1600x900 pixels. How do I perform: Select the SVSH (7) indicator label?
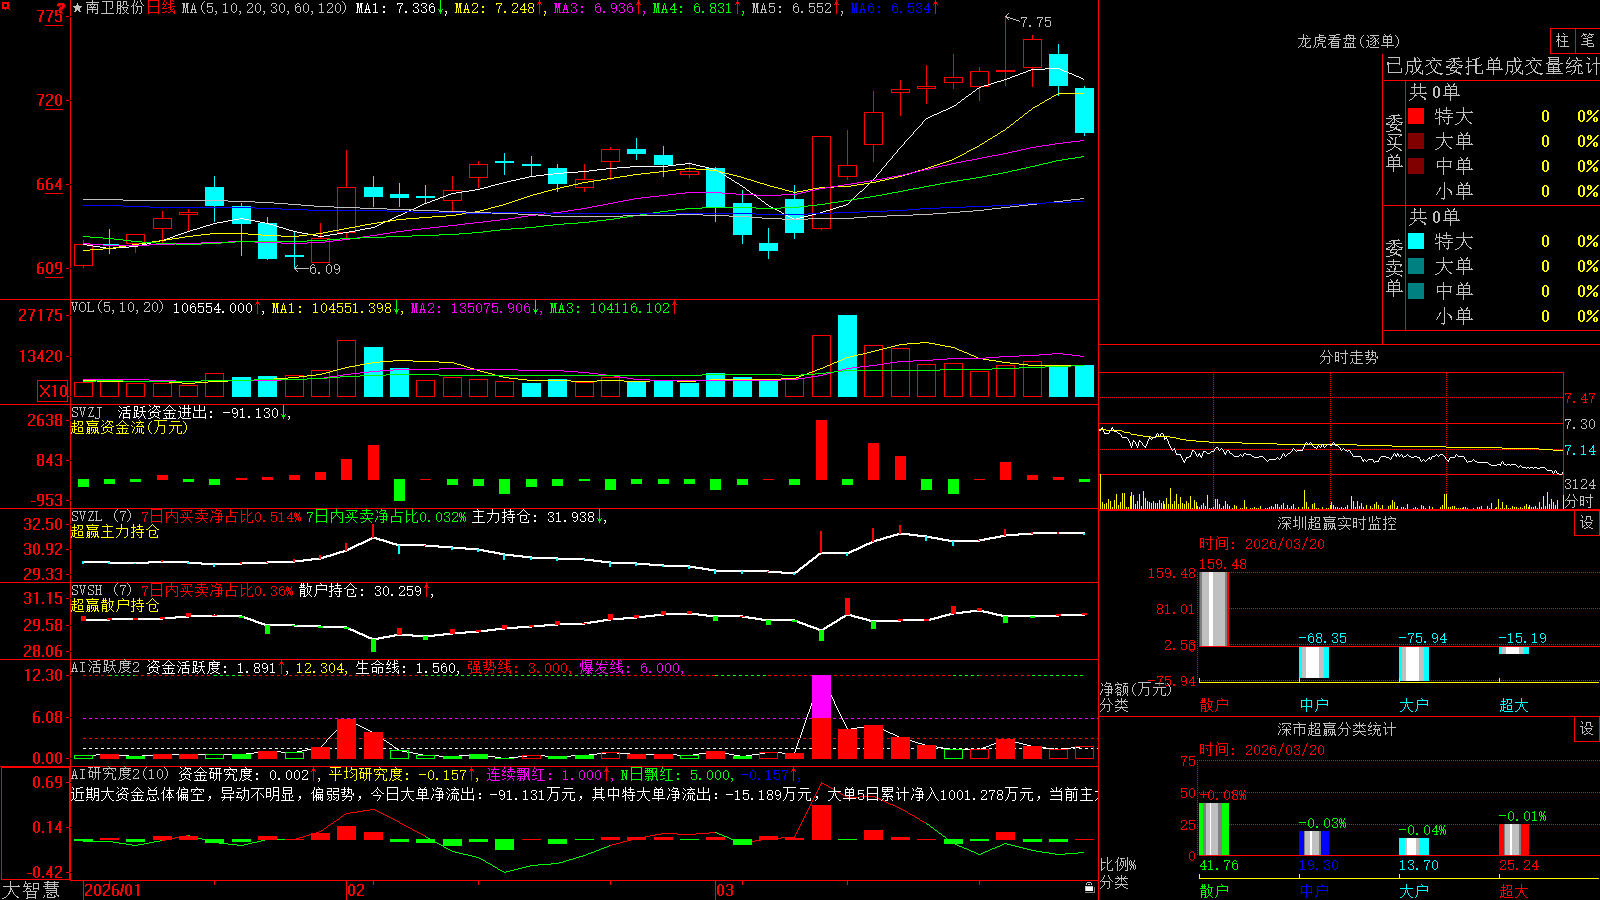[x=101, y=591]
